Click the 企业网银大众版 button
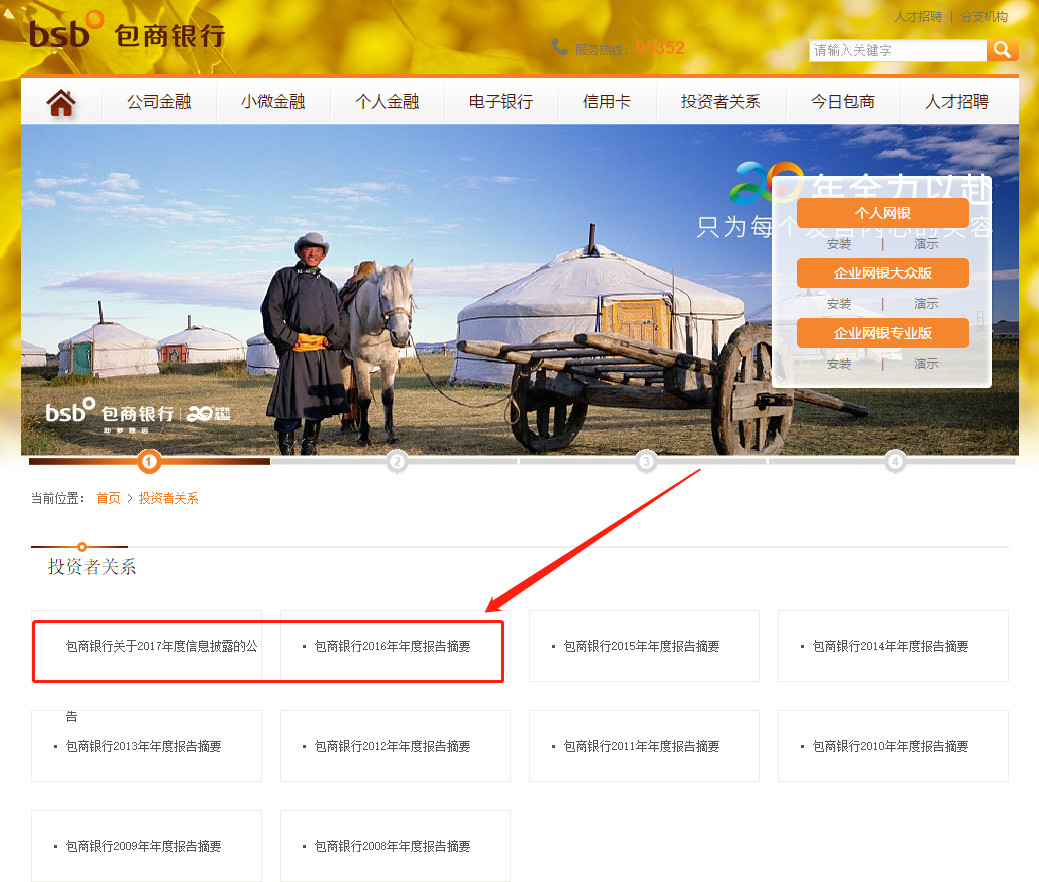This screenshot has height=882, width=1039. [x=882, y=273]
